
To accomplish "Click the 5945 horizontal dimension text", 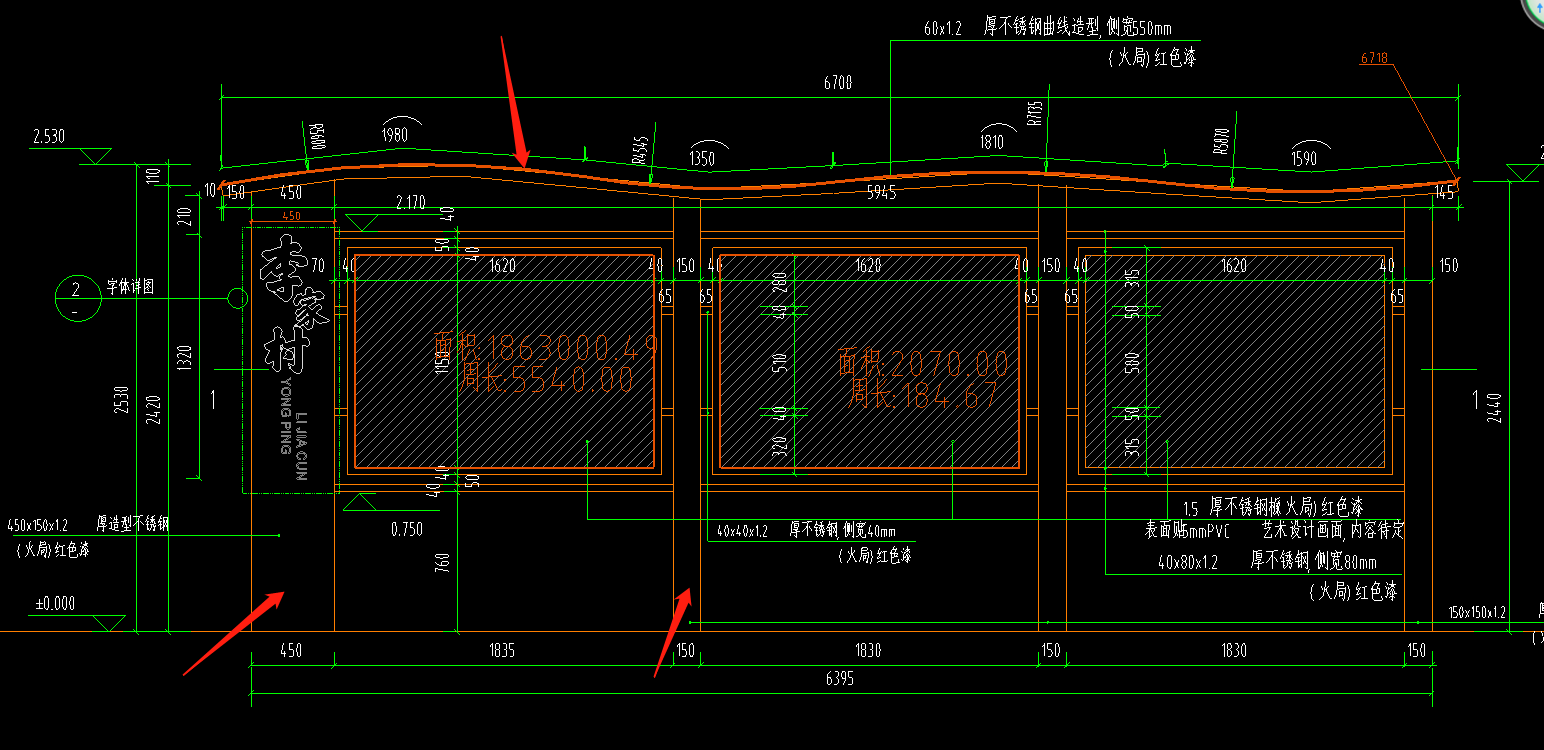I will point(881,193).
